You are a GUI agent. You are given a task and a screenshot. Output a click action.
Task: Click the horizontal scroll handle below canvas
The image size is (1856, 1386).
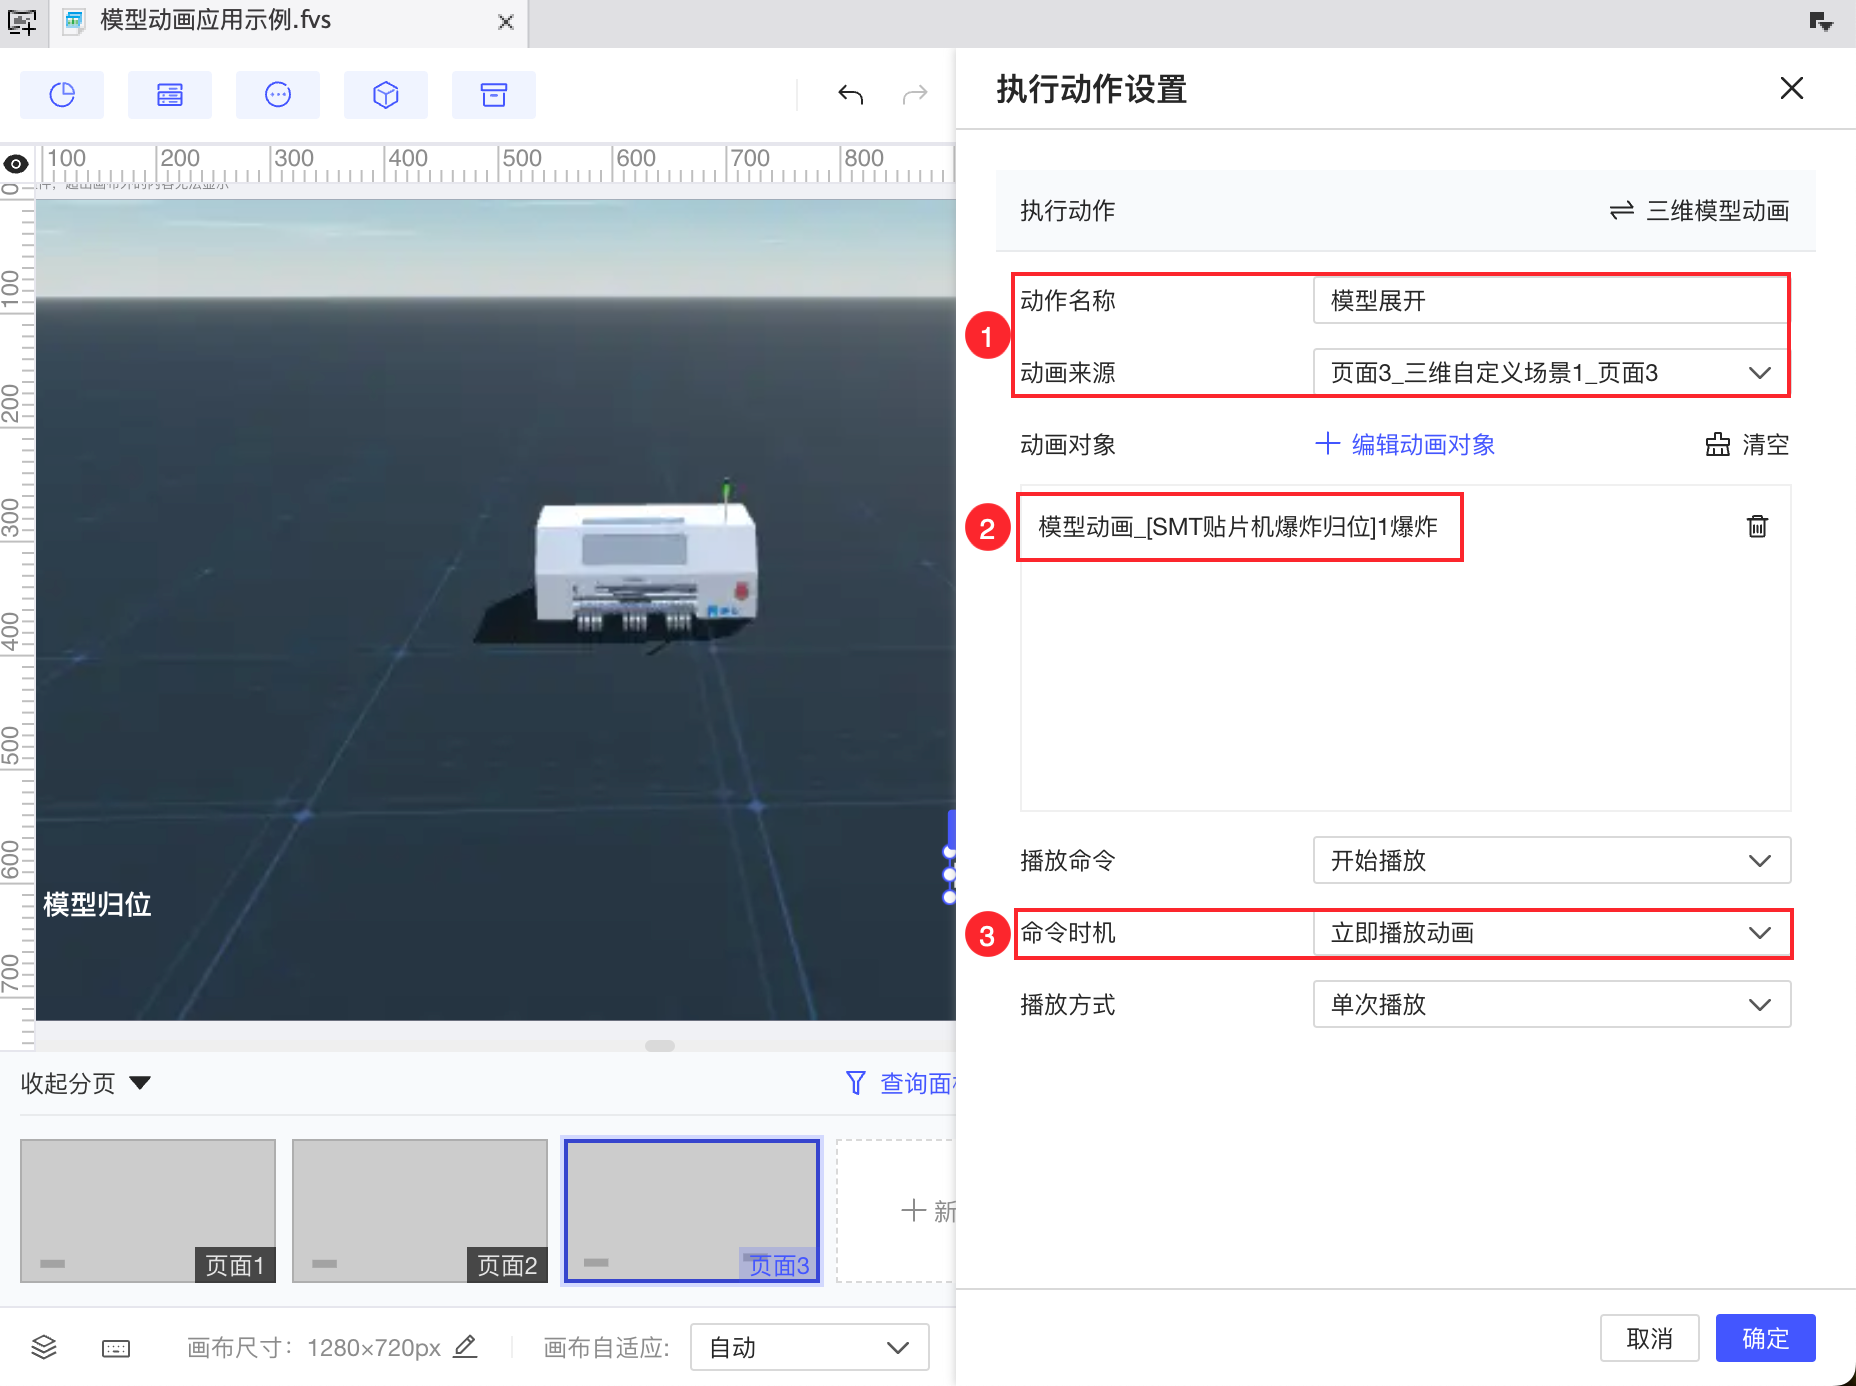click(660, 1046)
